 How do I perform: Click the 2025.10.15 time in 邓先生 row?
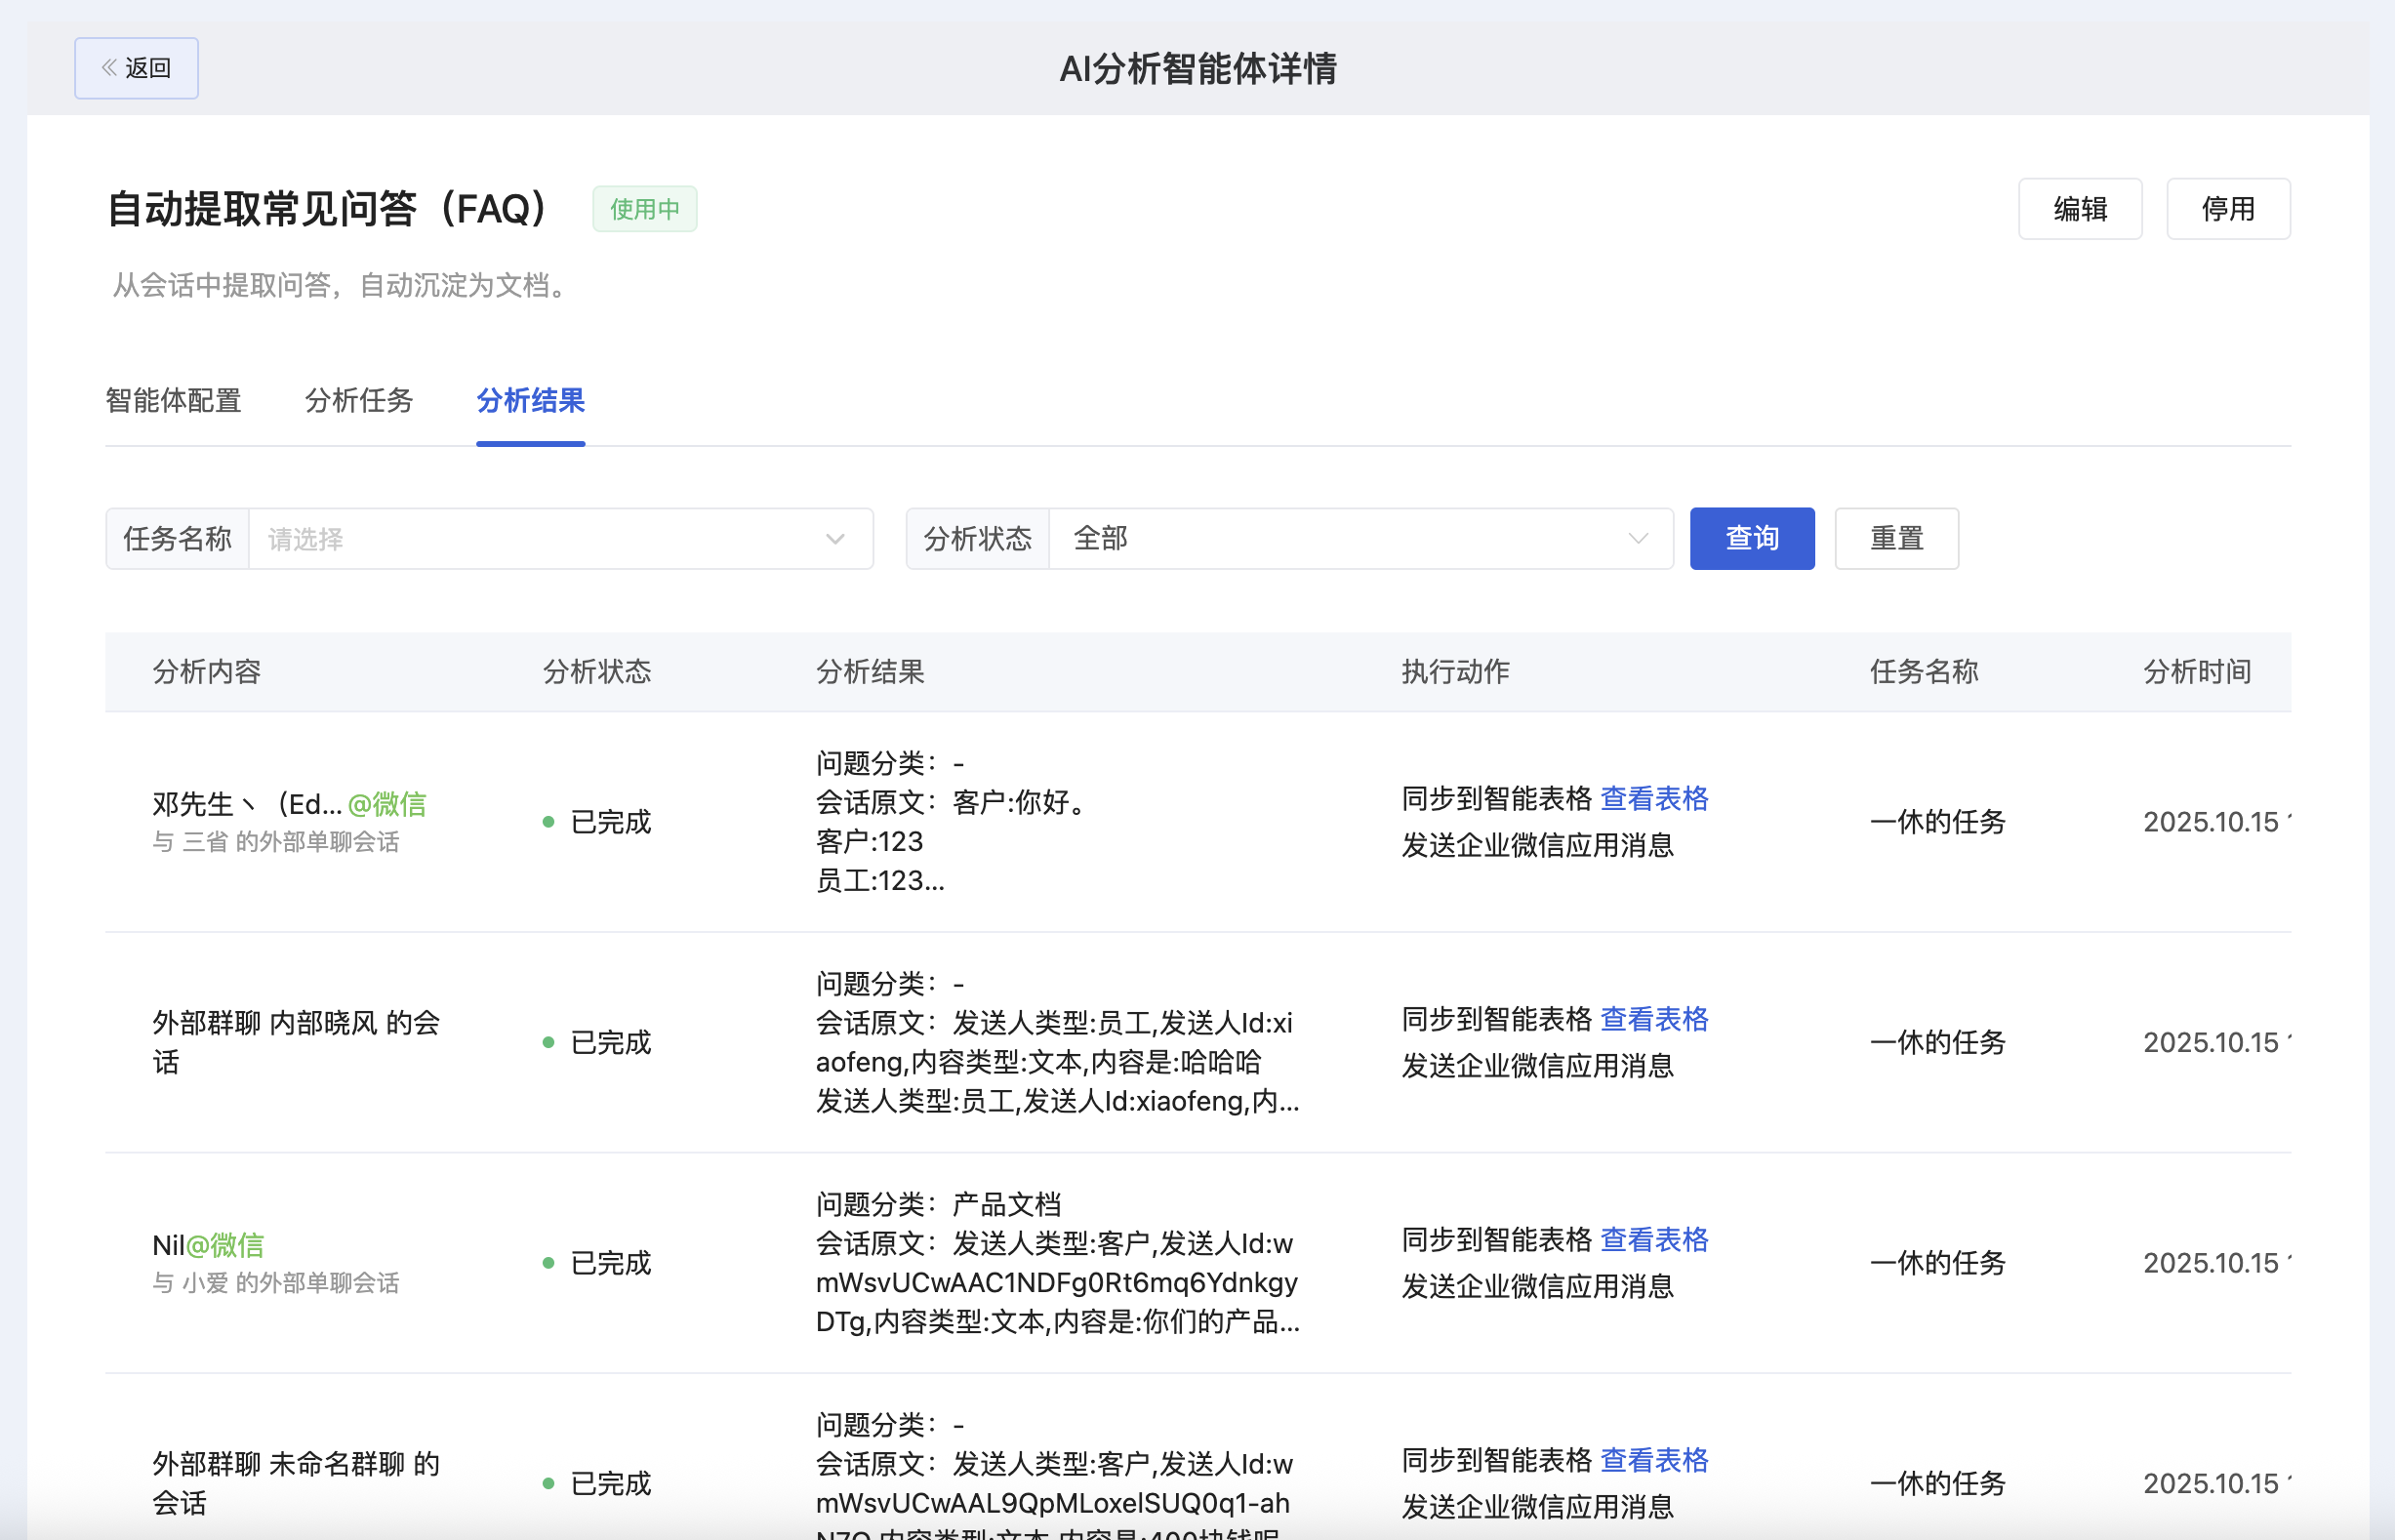[x=2216, y=822]
